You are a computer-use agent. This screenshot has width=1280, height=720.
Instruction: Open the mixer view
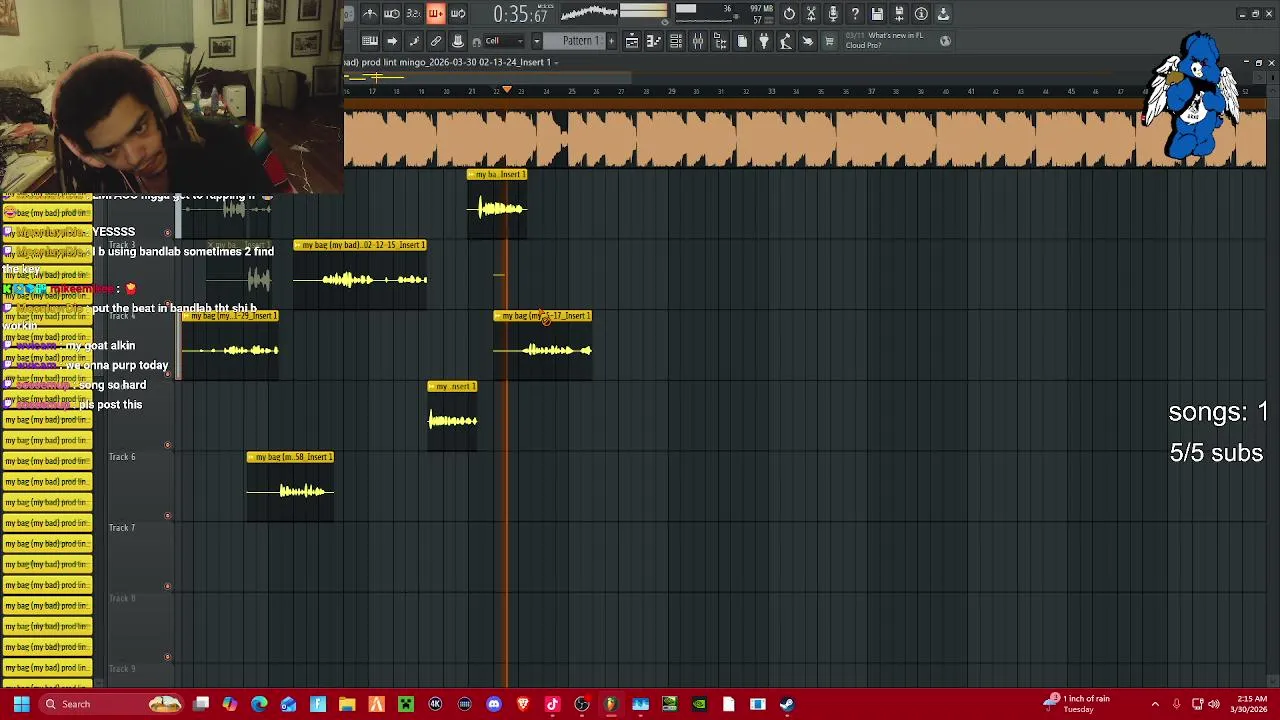[x=698, y=41]
